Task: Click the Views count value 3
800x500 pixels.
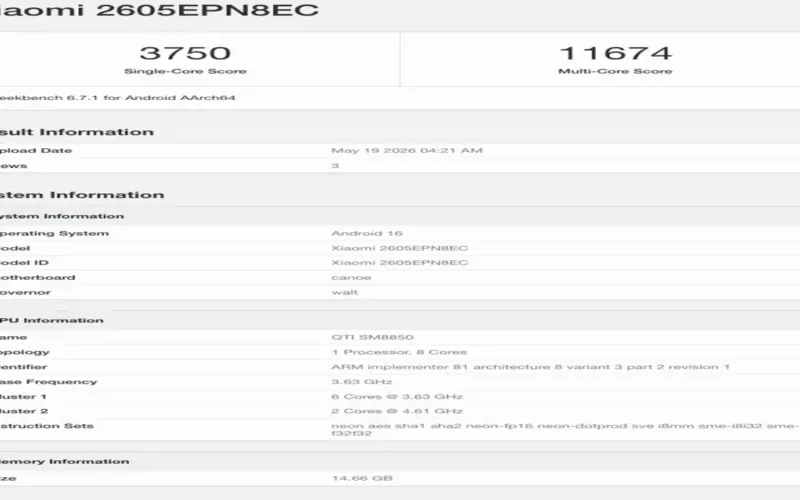Action: (x=335, y=165)
